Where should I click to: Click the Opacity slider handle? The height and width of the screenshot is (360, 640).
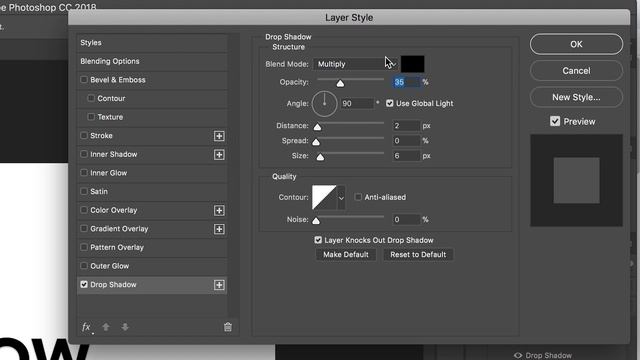pyautogui.click(x=340, y=84)
